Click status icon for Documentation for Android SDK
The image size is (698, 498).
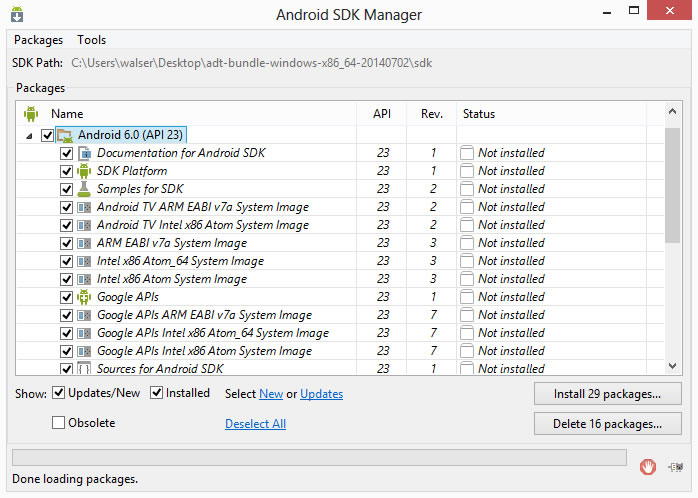[x=467, y=153]
